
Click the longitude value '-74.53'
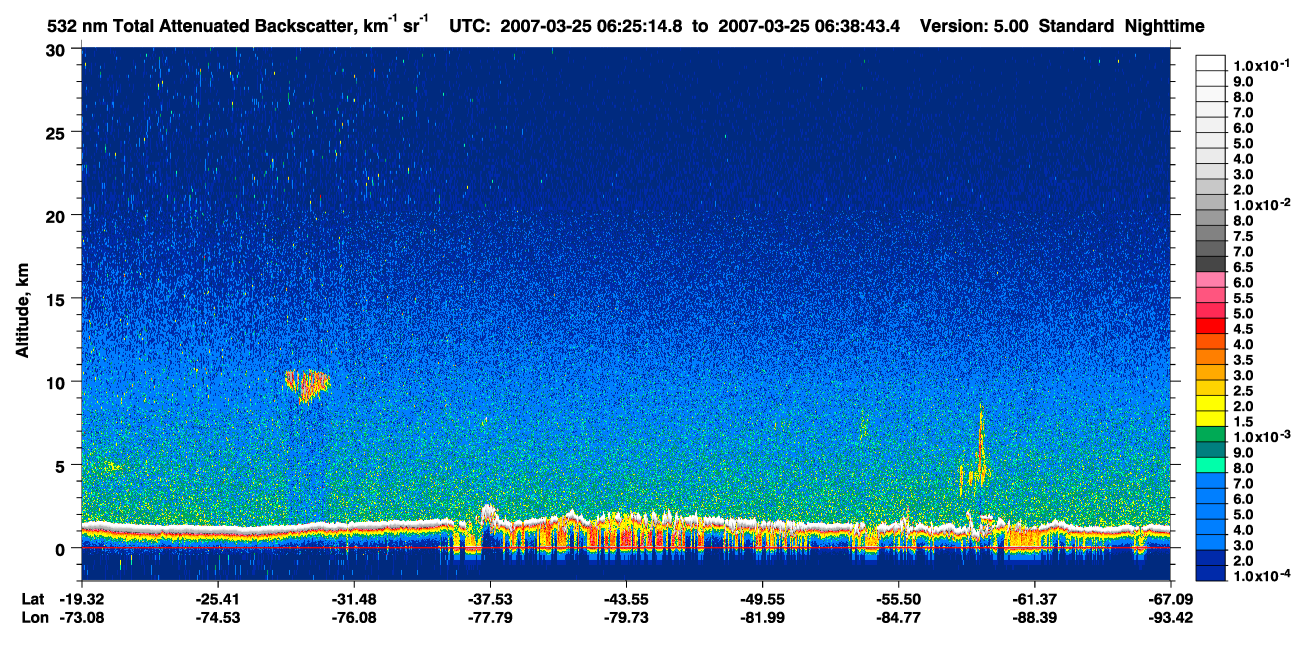coord(217,617)
